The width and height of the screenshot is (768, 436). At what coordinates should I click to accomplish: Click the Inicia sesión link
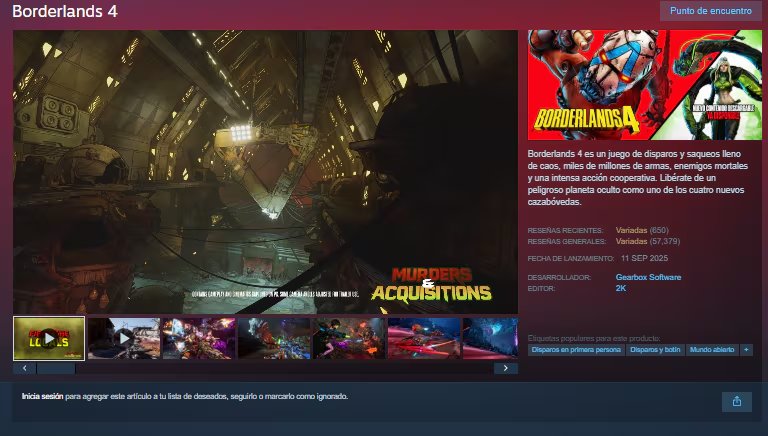click(x=42, y=396)
